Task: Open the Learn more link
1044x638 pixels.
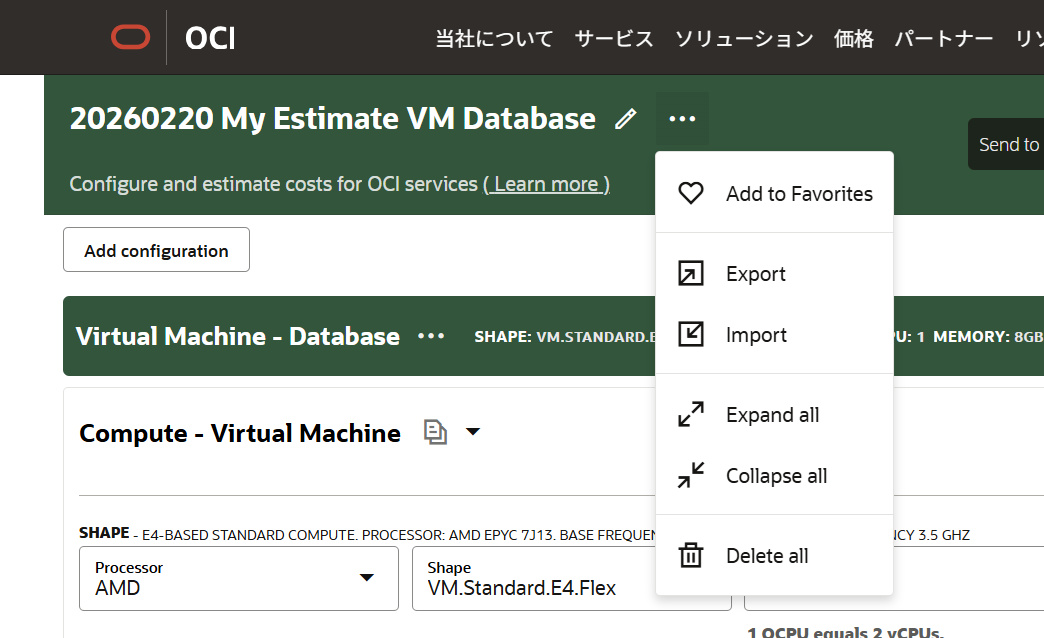Action: [546, 184]
